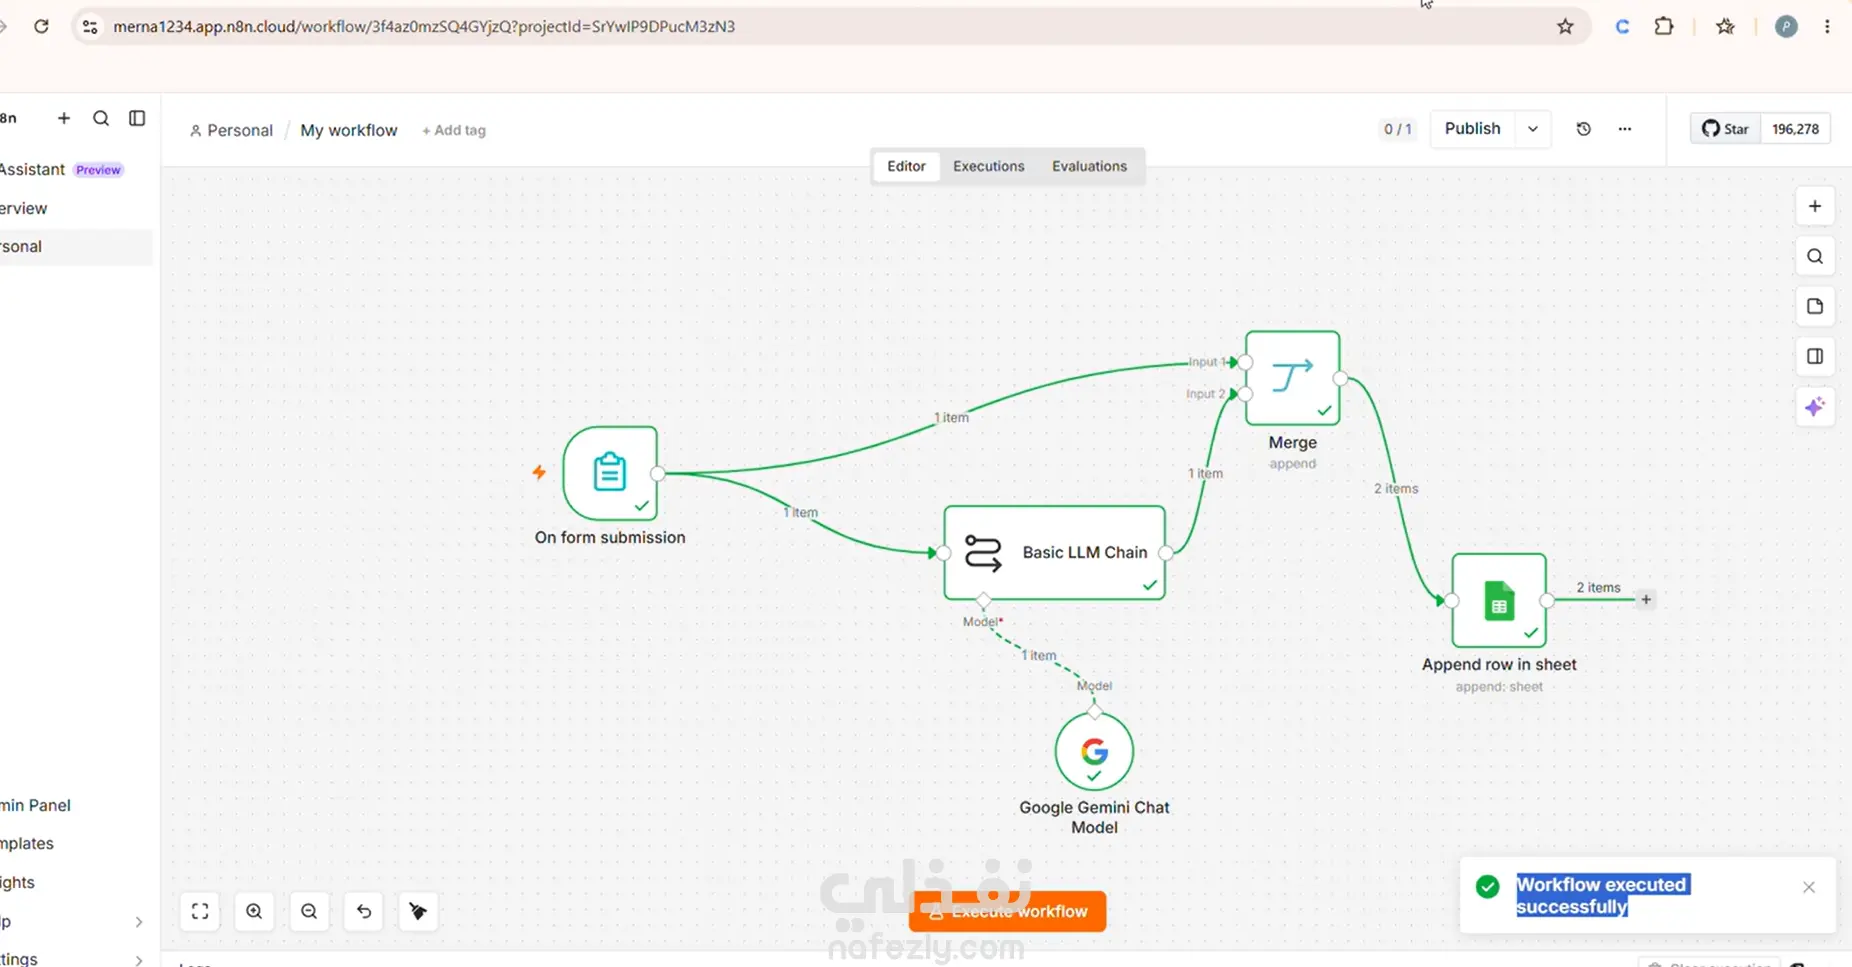1852x967 pixels.
Task: Click the Publish button
Action: [x=1472, y=129]
